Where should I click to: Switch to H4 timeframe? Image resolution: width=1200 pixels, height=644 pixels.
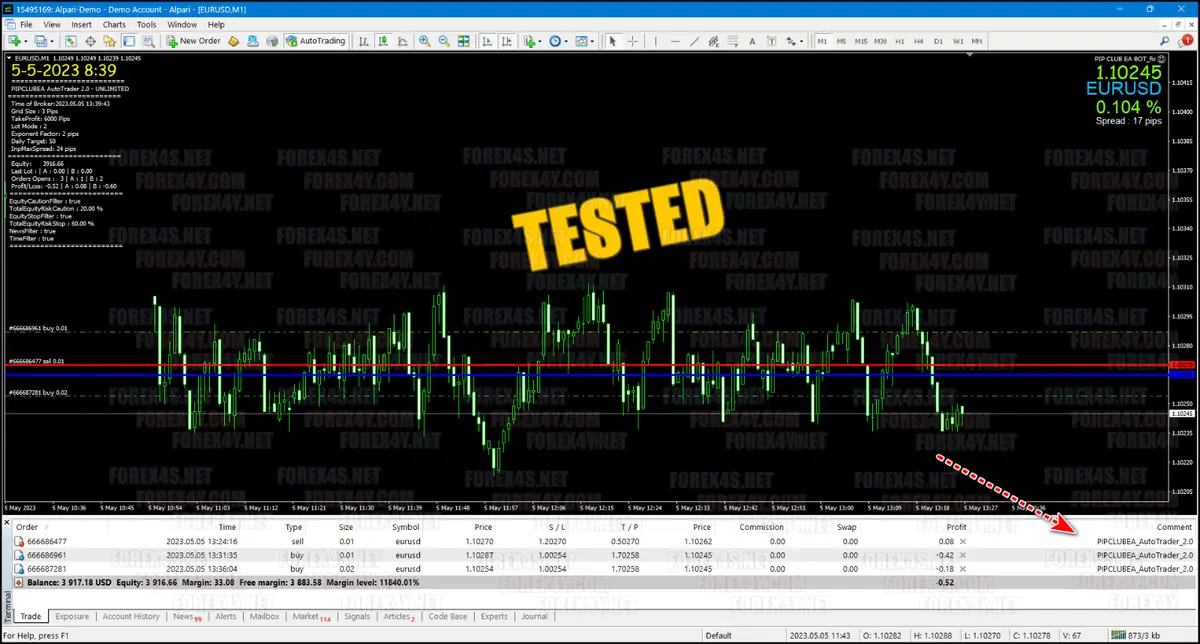tap(919, 41)
